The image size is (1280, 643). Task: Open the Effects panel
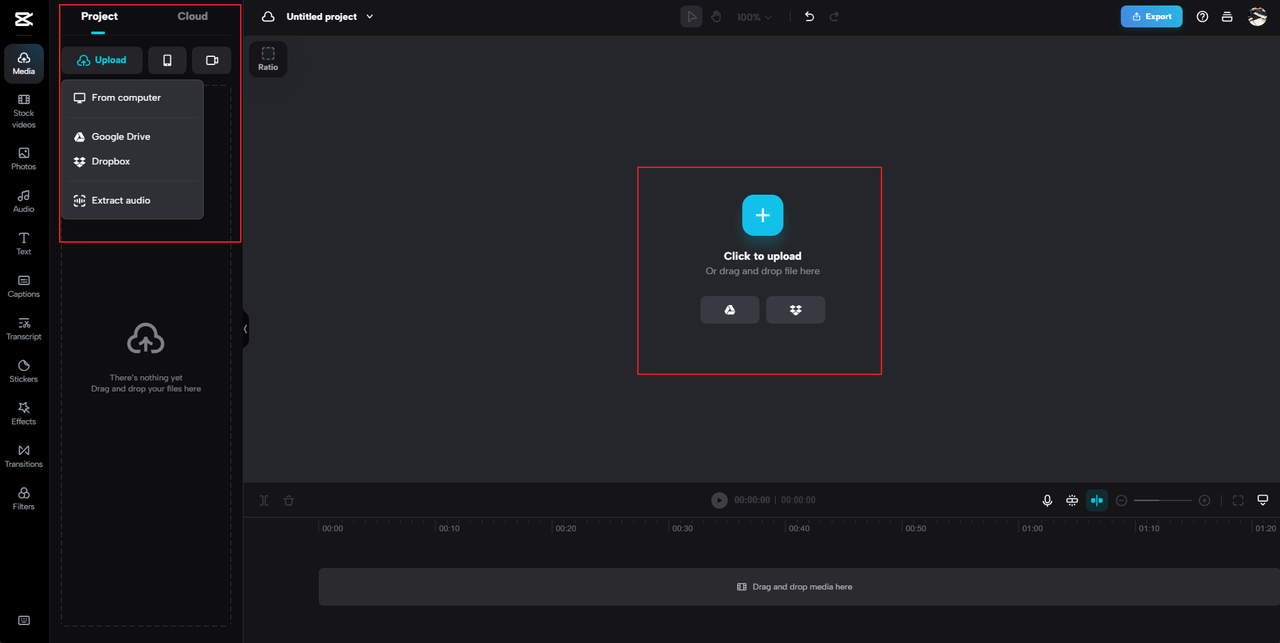pos(24,414)
